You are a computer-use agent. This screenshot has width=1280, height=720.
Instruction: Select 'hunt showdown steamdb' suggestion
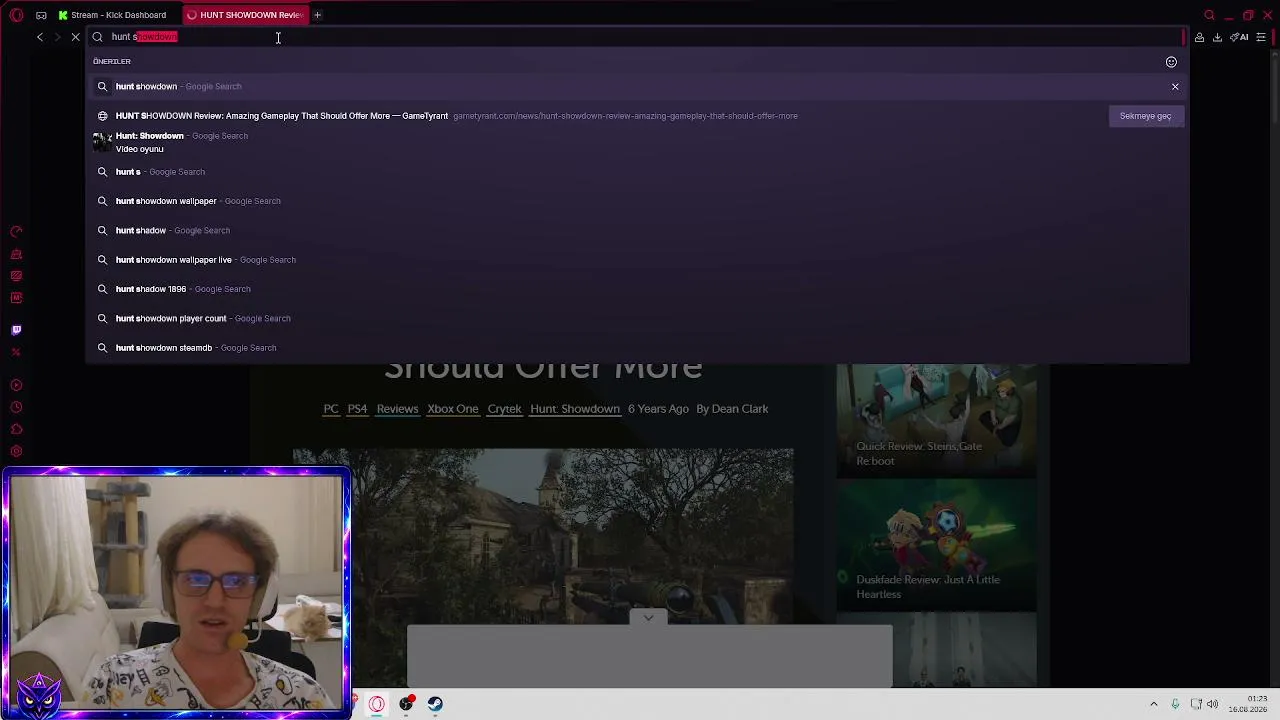tap(637, 348)
